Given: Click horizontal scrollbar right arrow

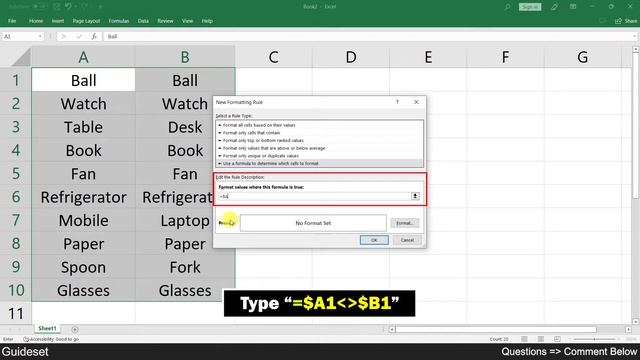Looking at the screenshot, I should coord(628,329).
